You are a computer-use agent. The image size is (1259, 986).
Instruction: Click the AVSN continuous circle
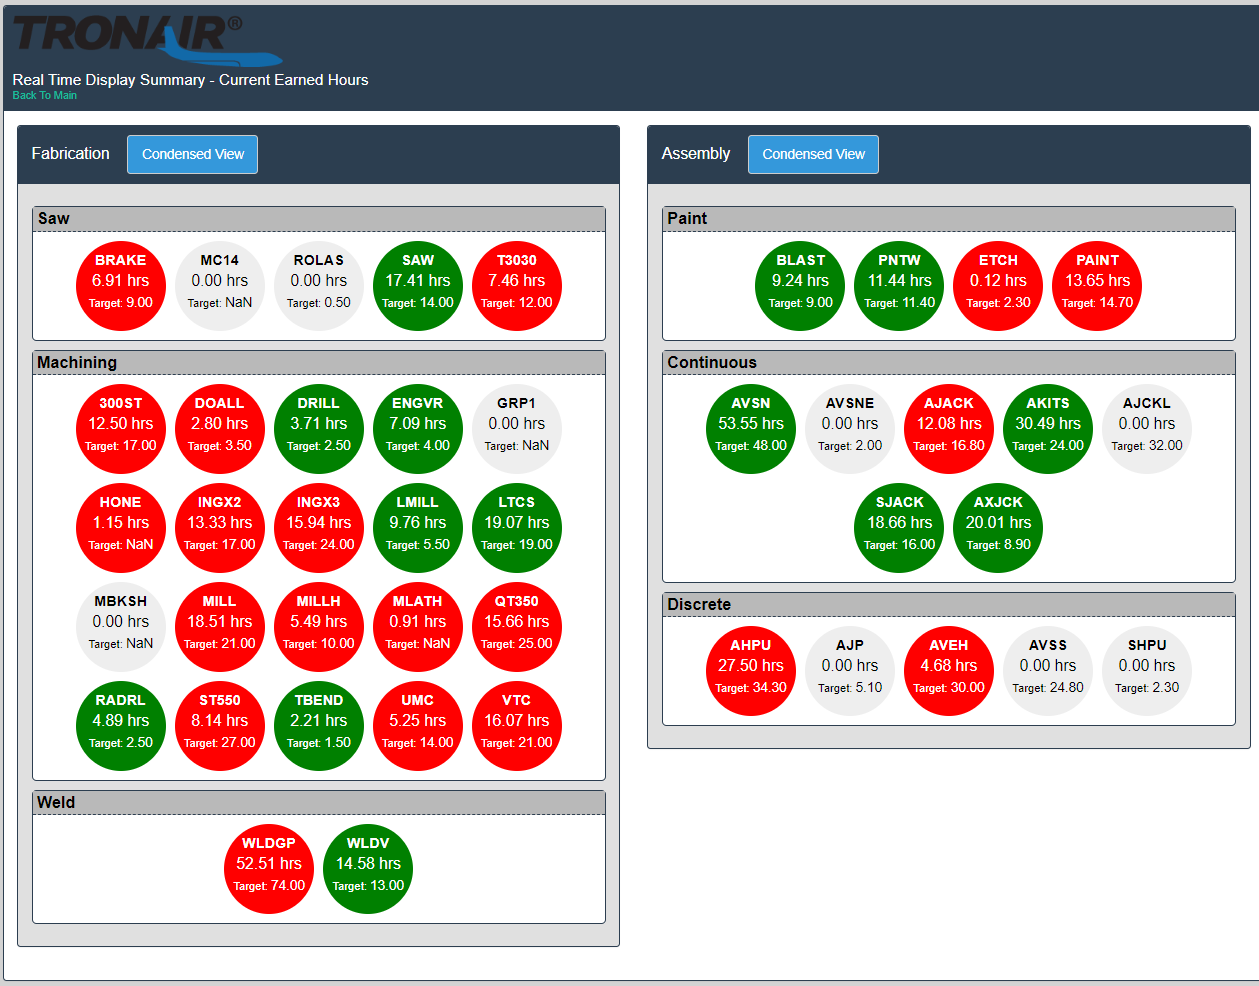click(x=751, y=429)
